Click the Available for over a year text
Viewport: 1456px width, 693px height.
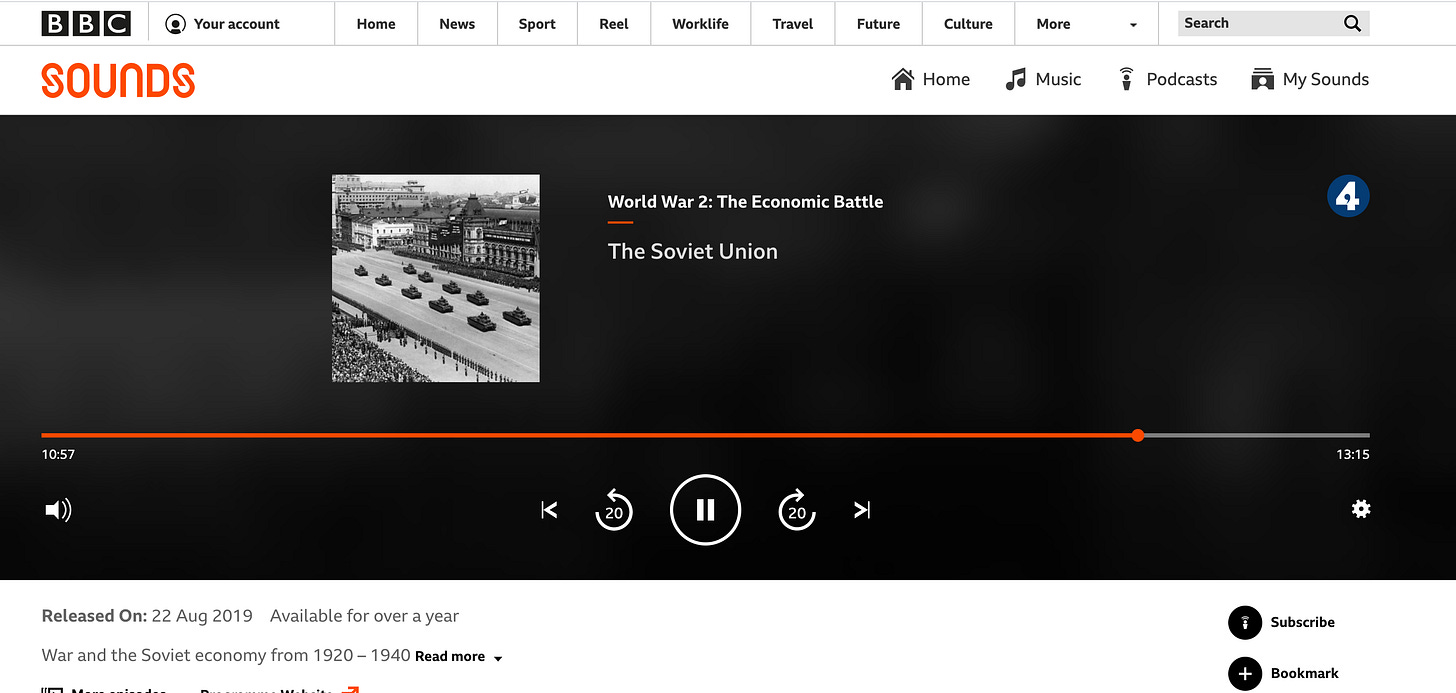[x=364, y=616]
